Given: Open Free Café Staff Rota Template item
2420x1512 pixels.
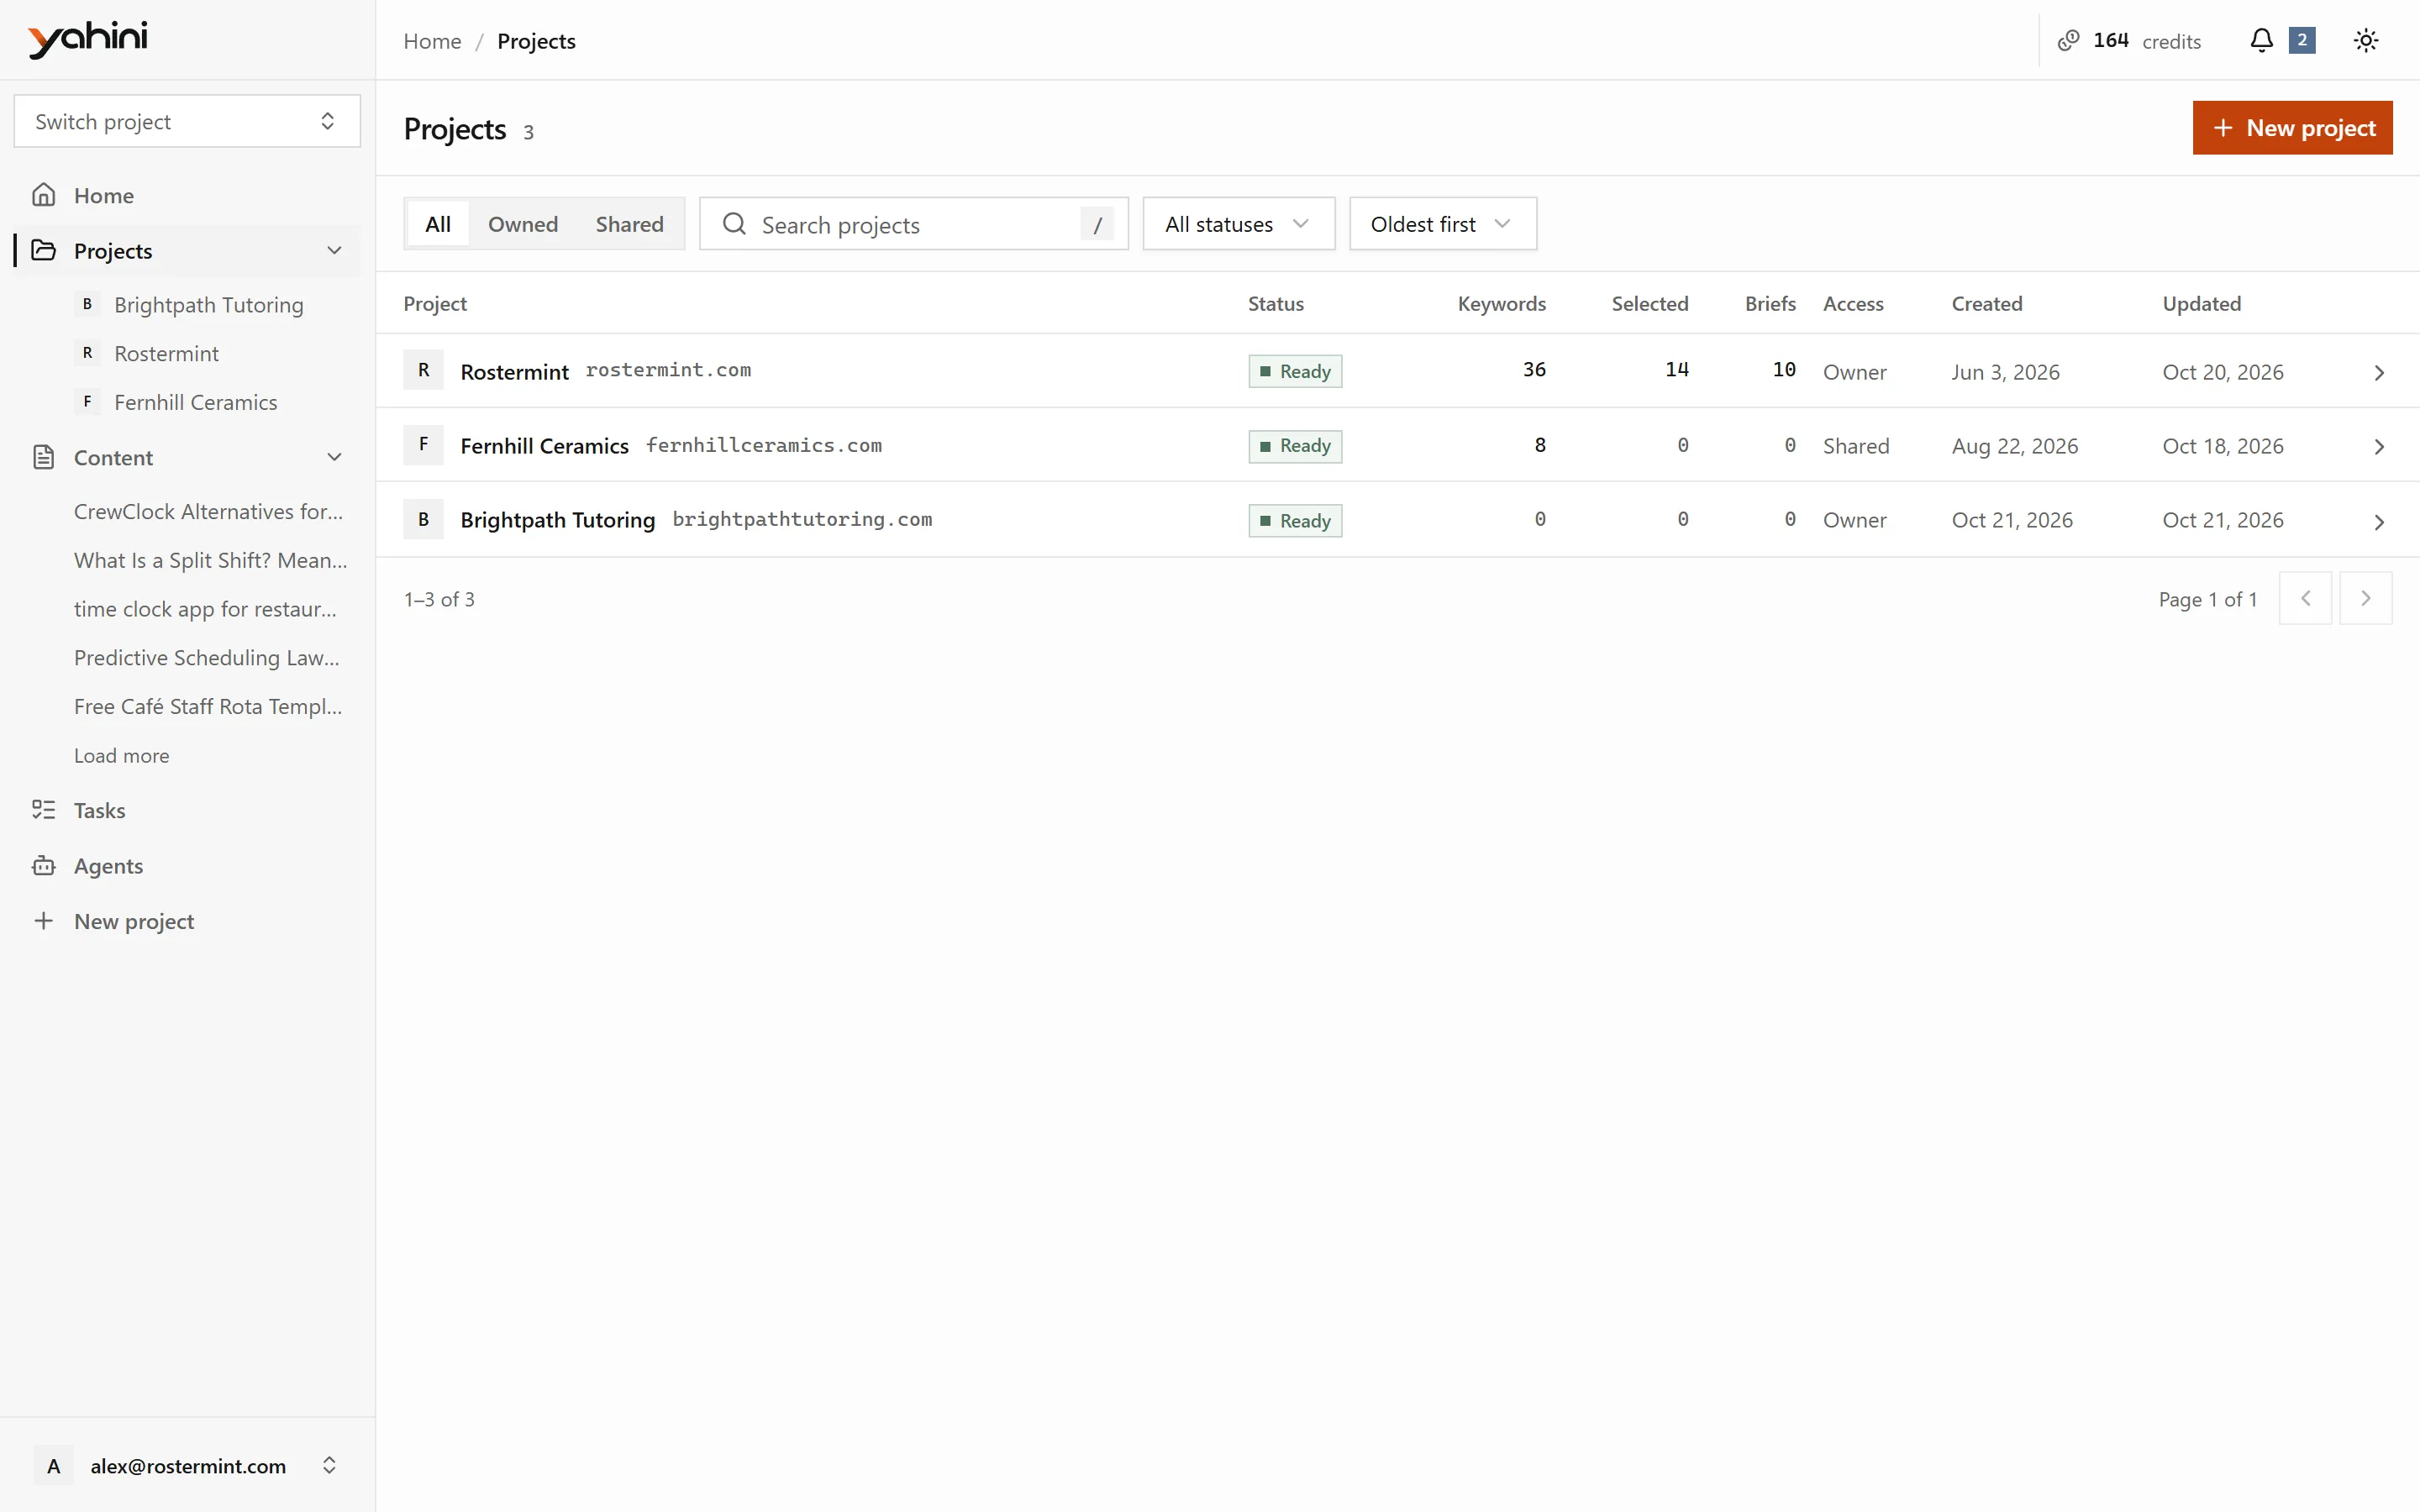Looking at the screenshot, I should [208, 707].
